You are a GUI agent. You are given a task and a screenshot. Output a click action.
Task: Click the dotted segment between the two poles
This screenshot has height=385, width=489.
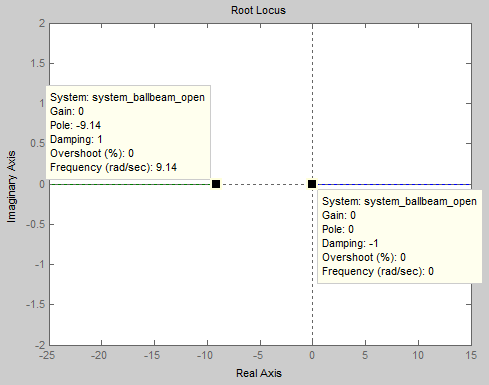tap(264, 184)
